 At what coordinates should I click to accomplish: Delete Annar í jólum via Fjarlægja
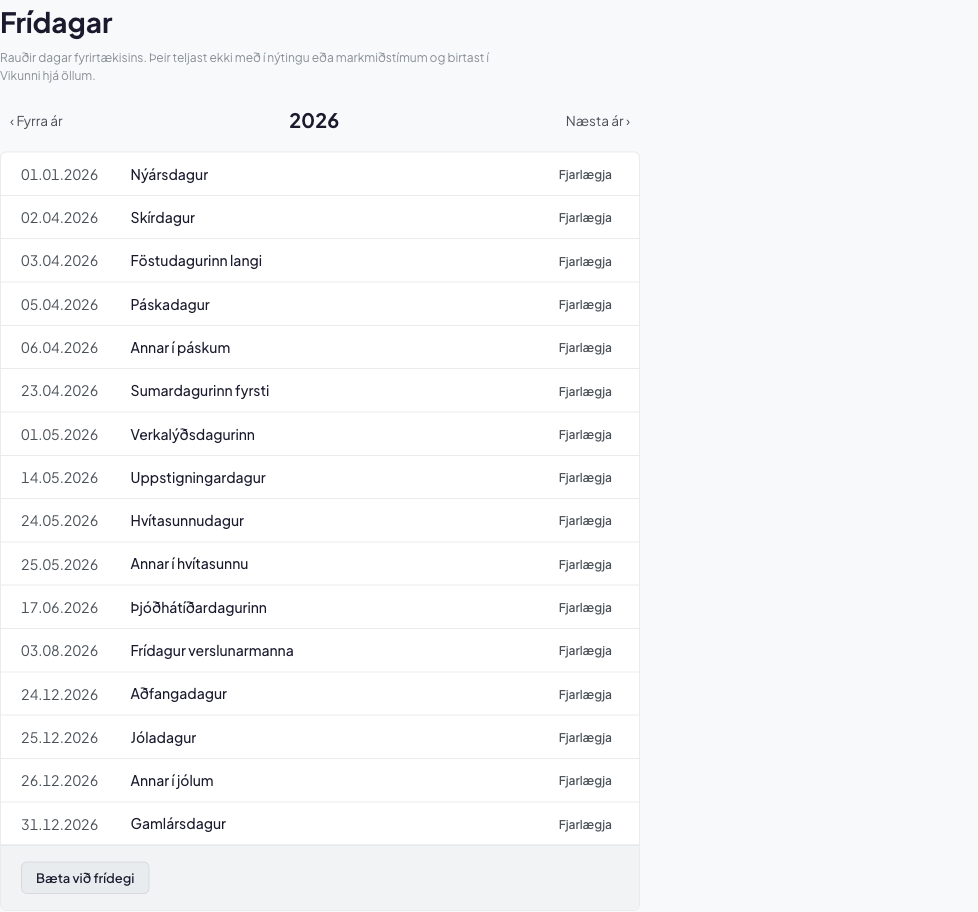coord(584,780)
